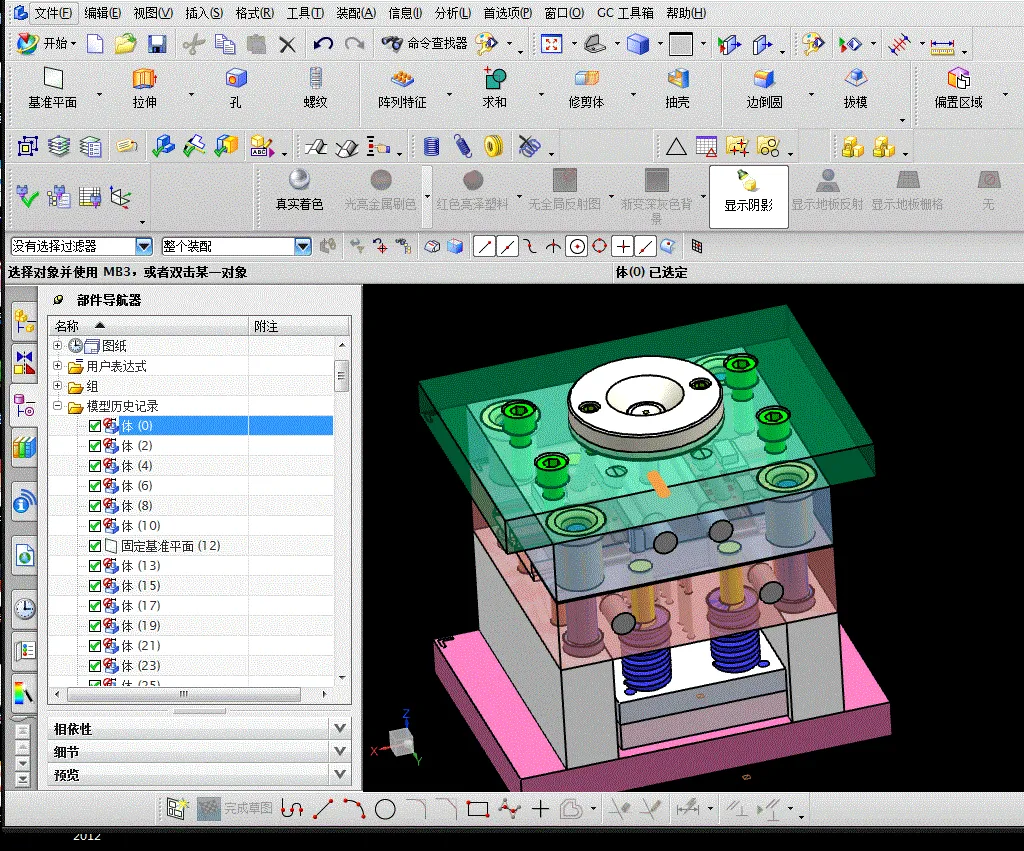
Task: Toggle Show Shadows (显示阴影)
Action: click(x=748, y=196)
